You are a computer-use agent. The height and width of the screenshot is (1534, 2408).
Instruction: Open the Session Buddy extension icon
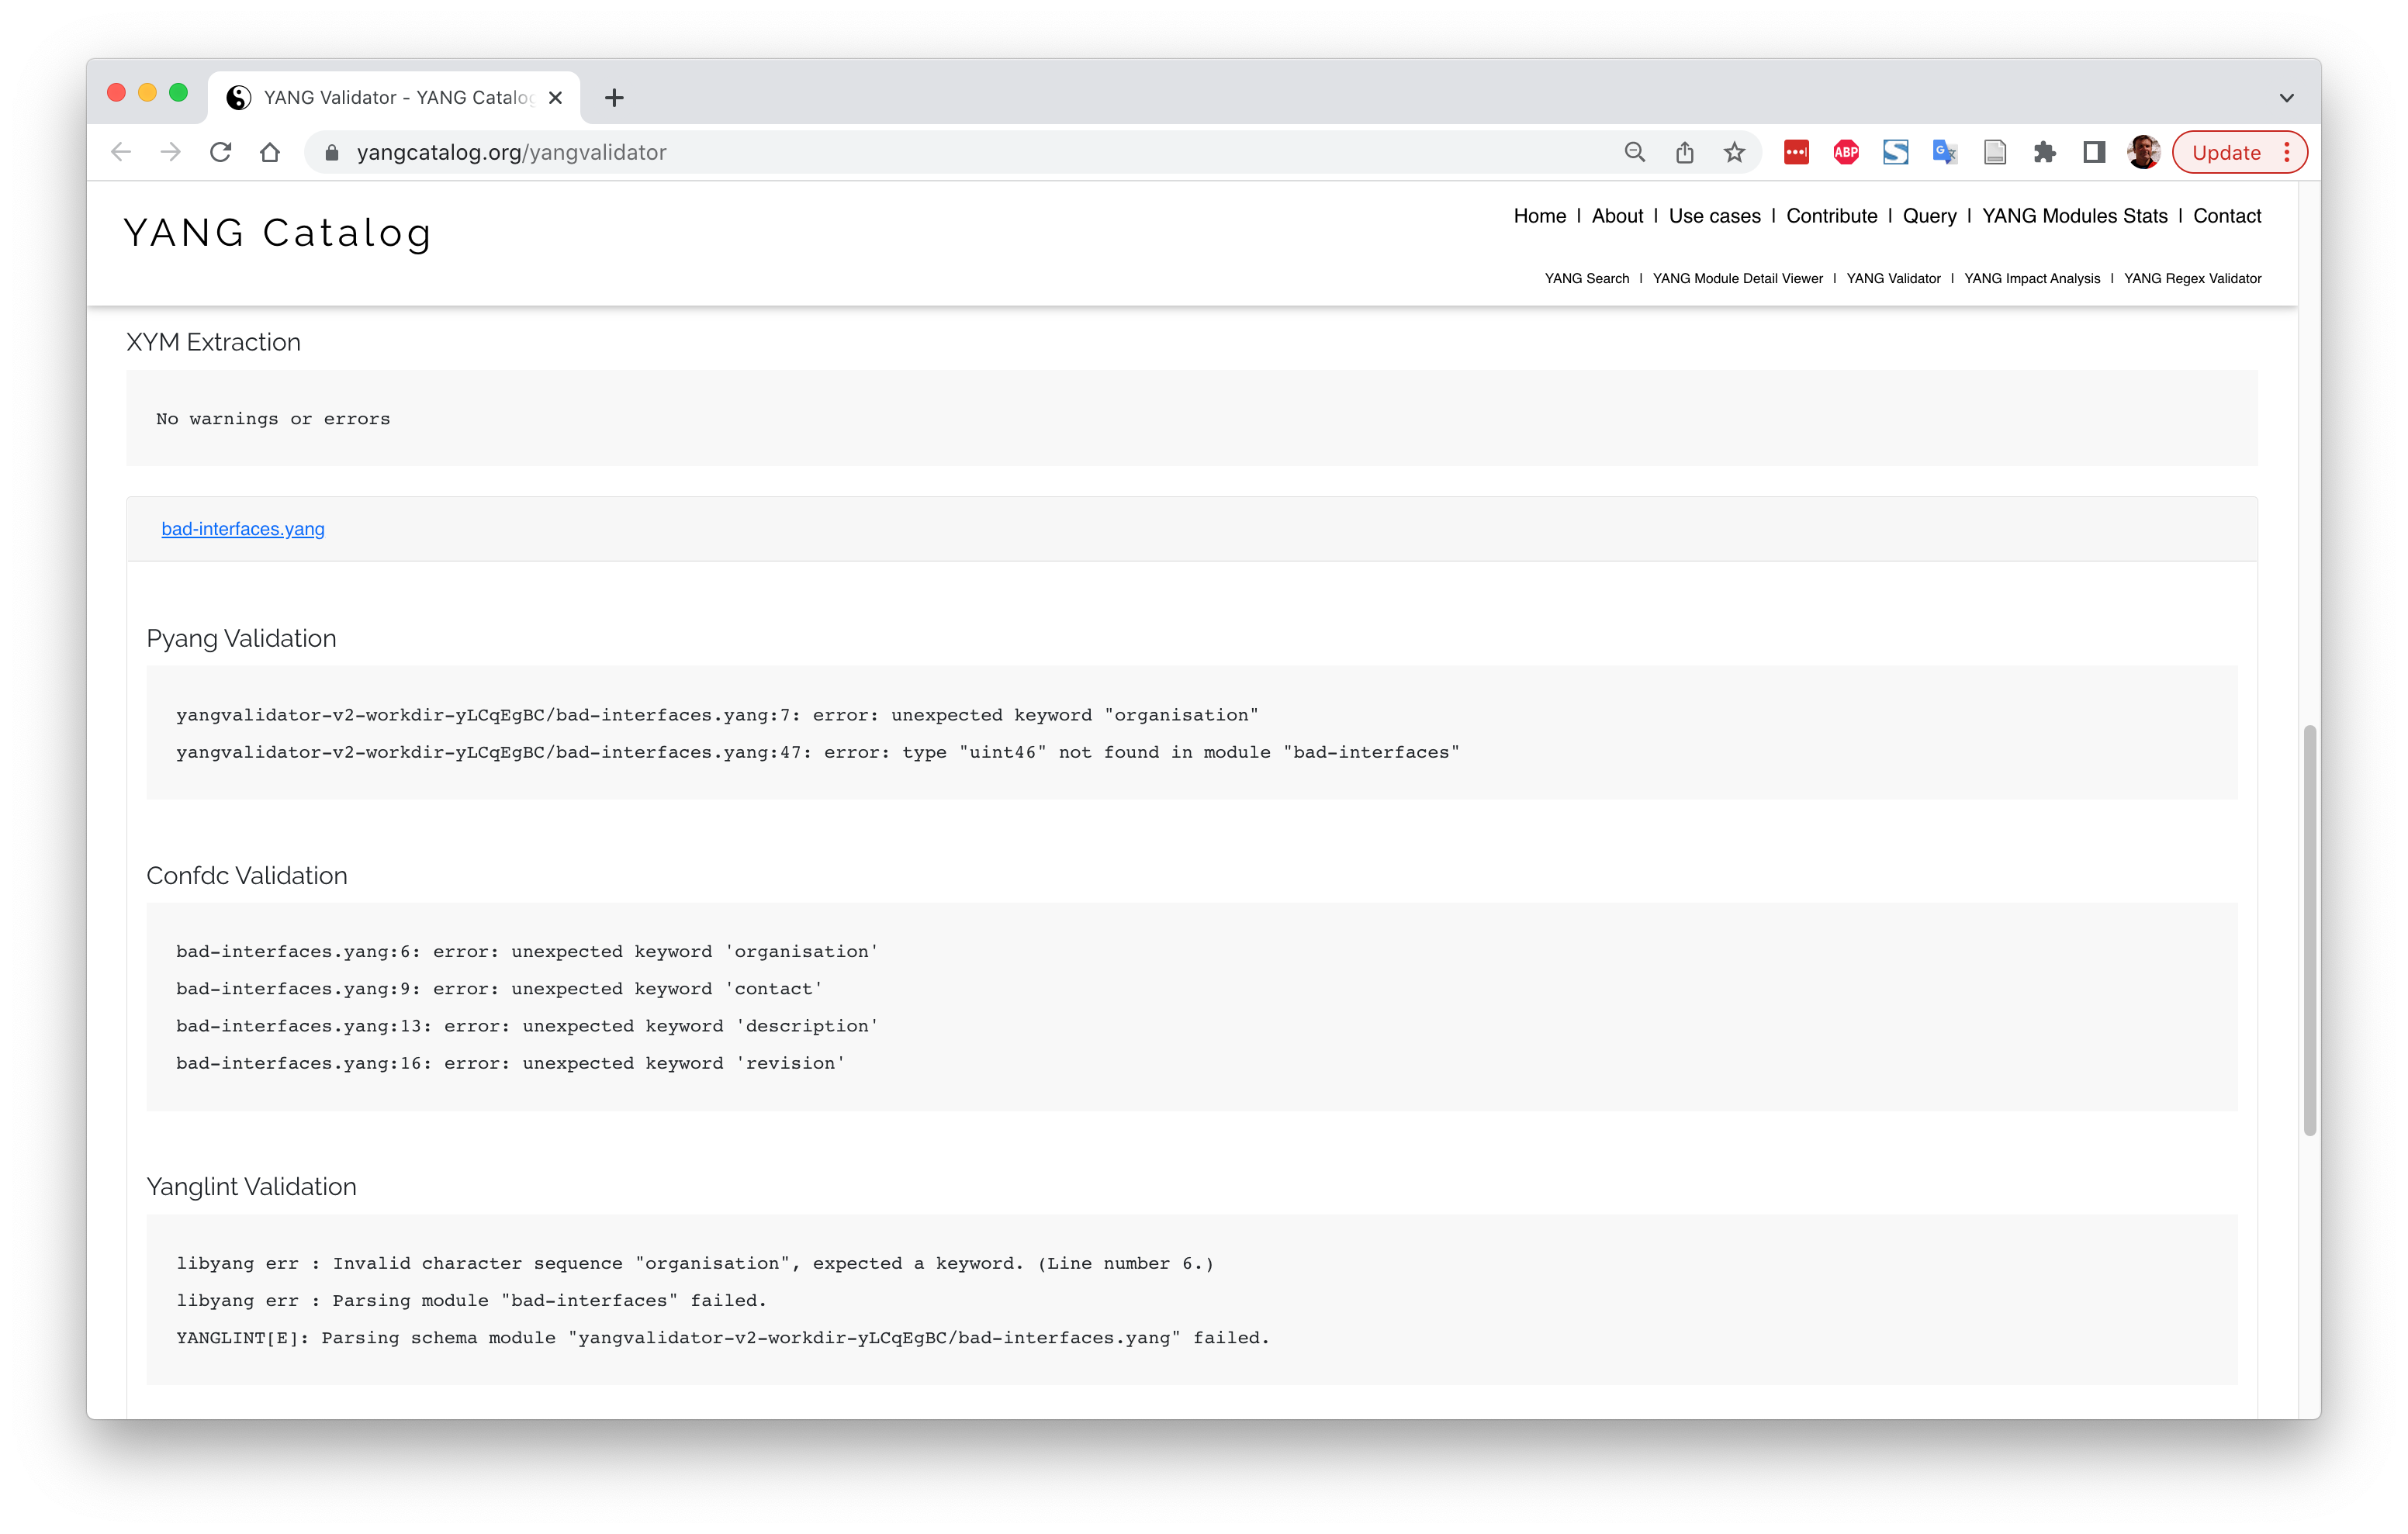coord(1895,152)
